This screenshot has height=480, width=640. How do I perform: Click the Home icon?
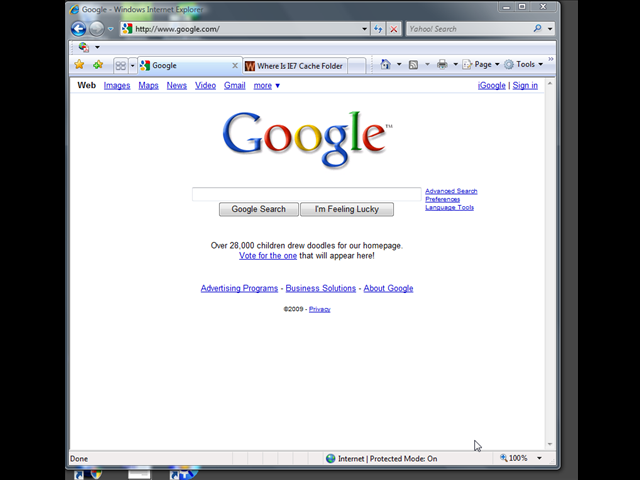(385, 64)
